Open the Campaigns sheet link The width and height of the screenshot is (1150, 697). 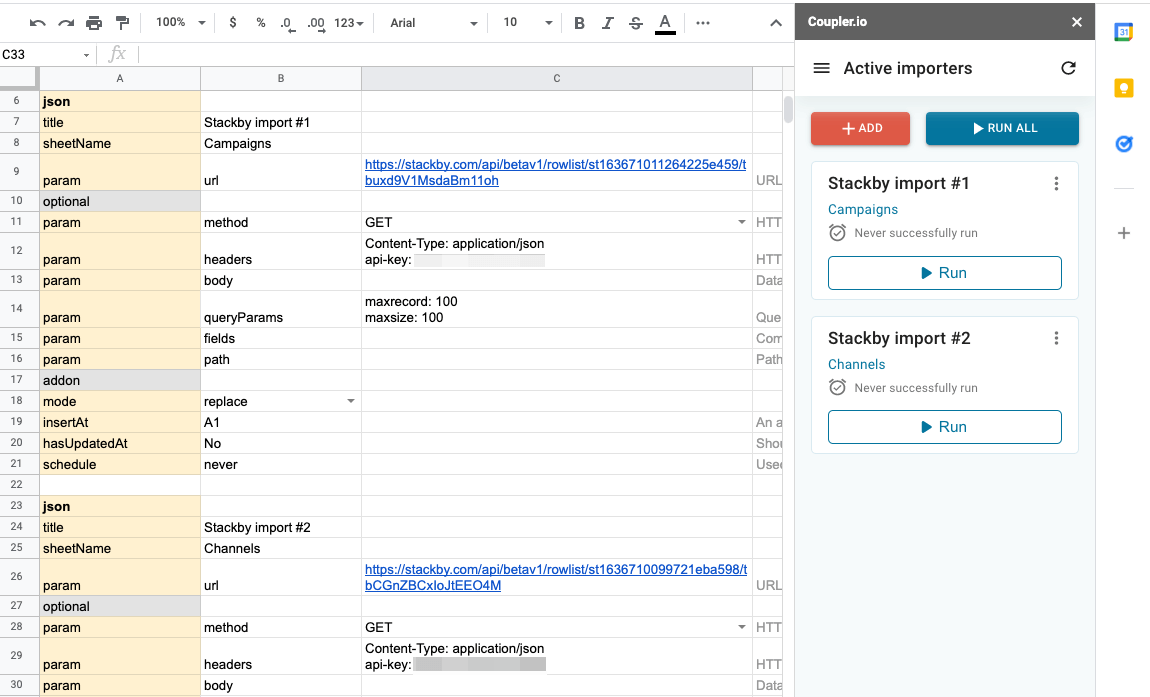click(x=862, y=209)
